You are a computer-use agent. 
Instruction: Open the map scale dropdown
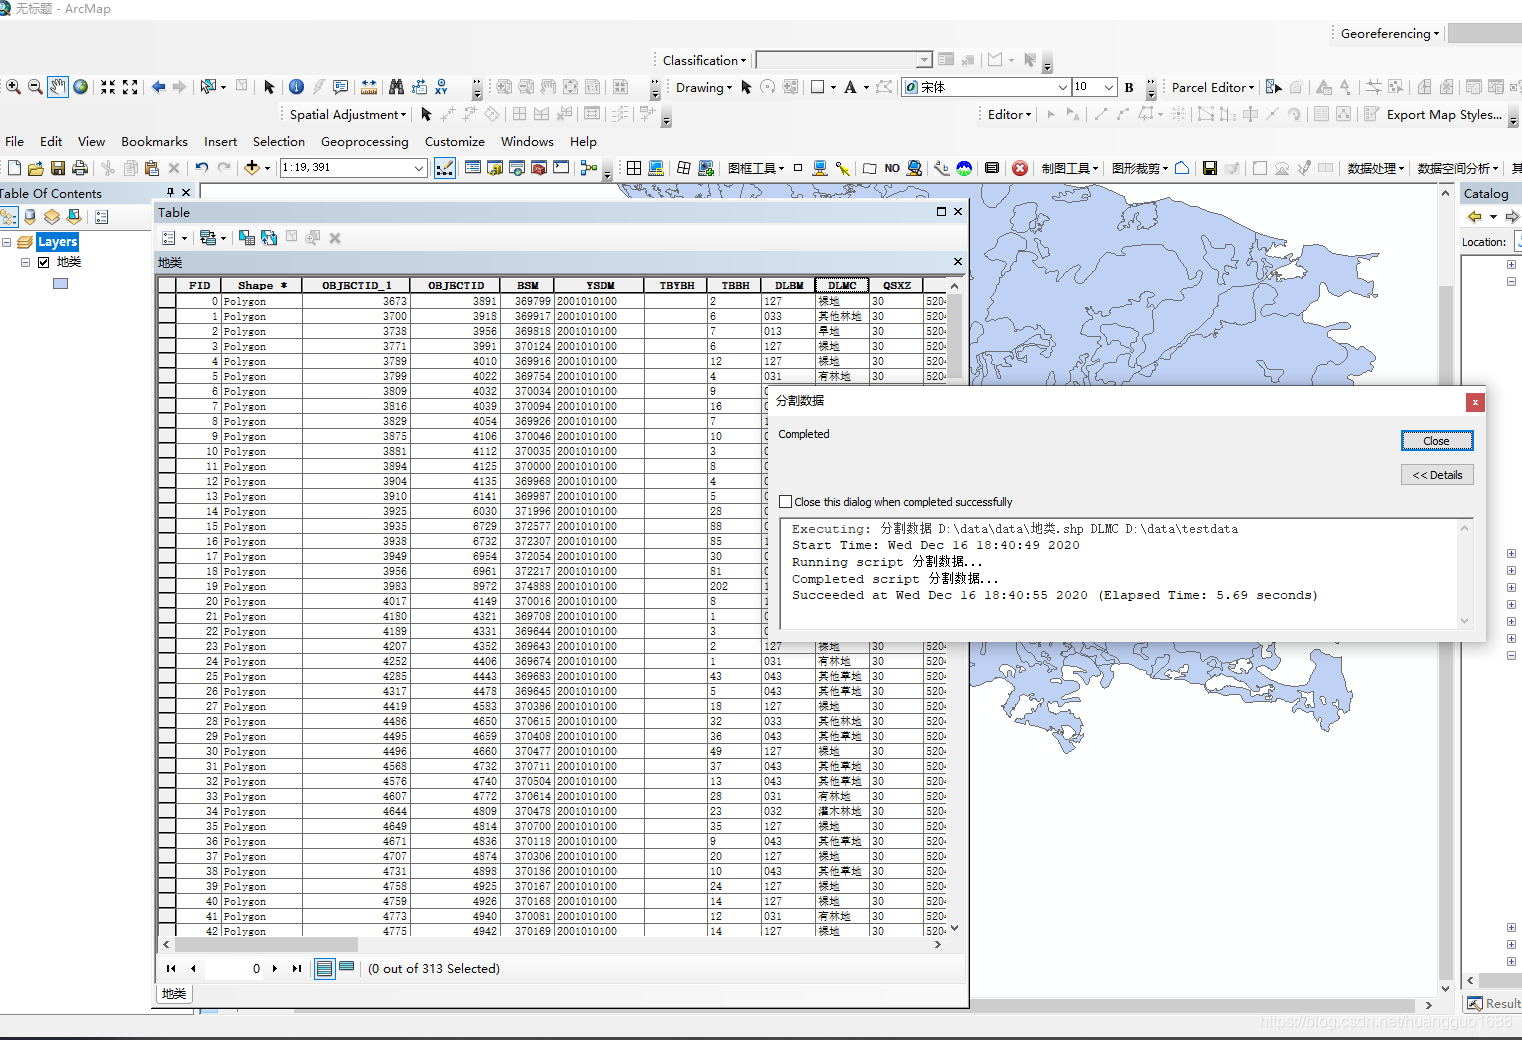[419, 168]
